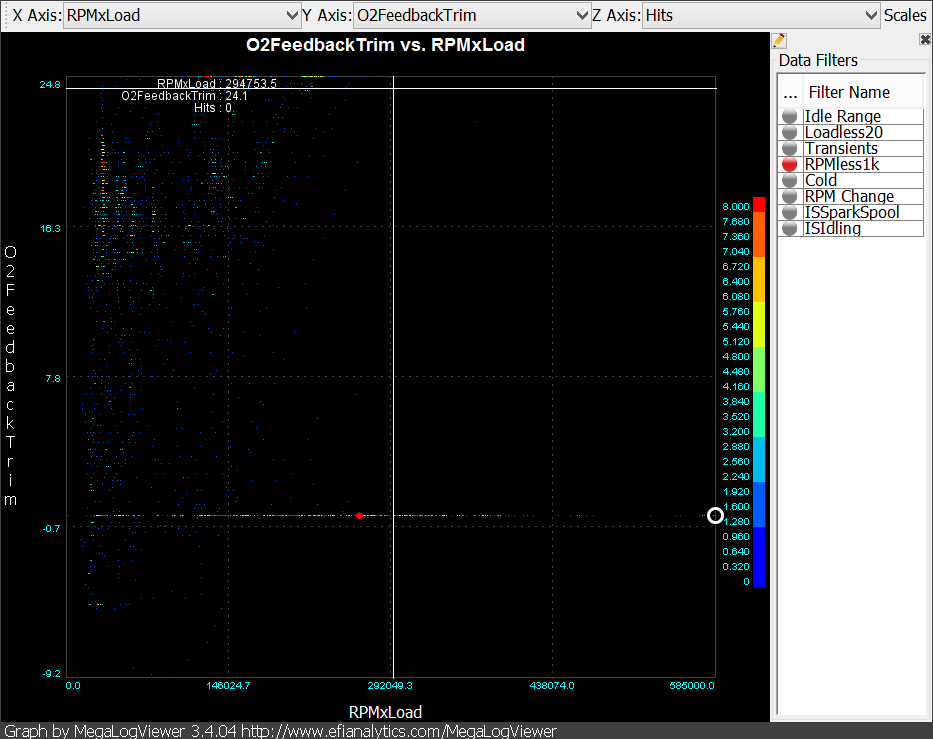Click the red top of the color scale

759,204
